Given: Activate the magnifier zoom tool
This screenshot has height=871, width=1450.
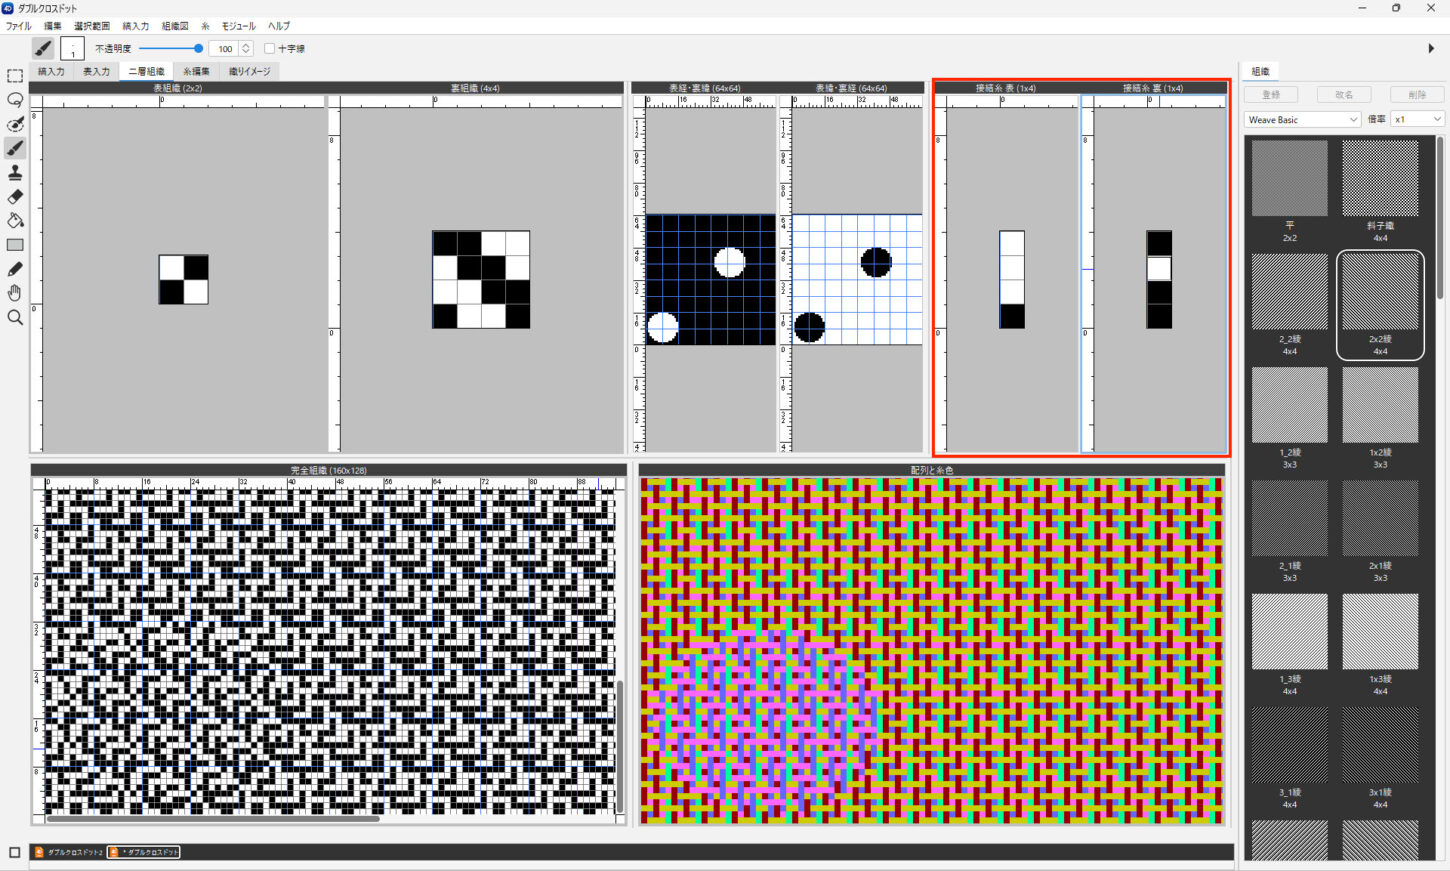Looking at the screenshot, I should point(15,317).
